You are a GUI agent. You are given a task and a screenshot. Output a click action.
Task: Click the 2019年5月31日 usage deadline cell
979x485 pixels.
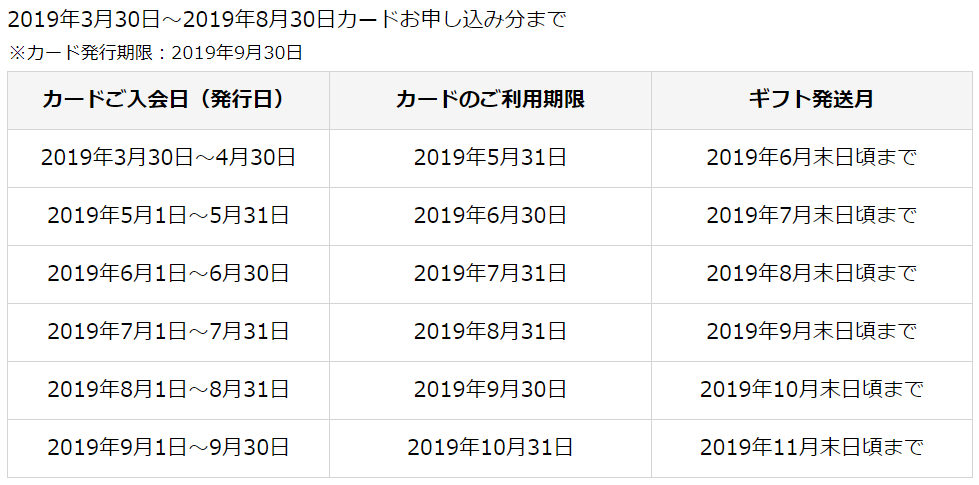(490, 157)
